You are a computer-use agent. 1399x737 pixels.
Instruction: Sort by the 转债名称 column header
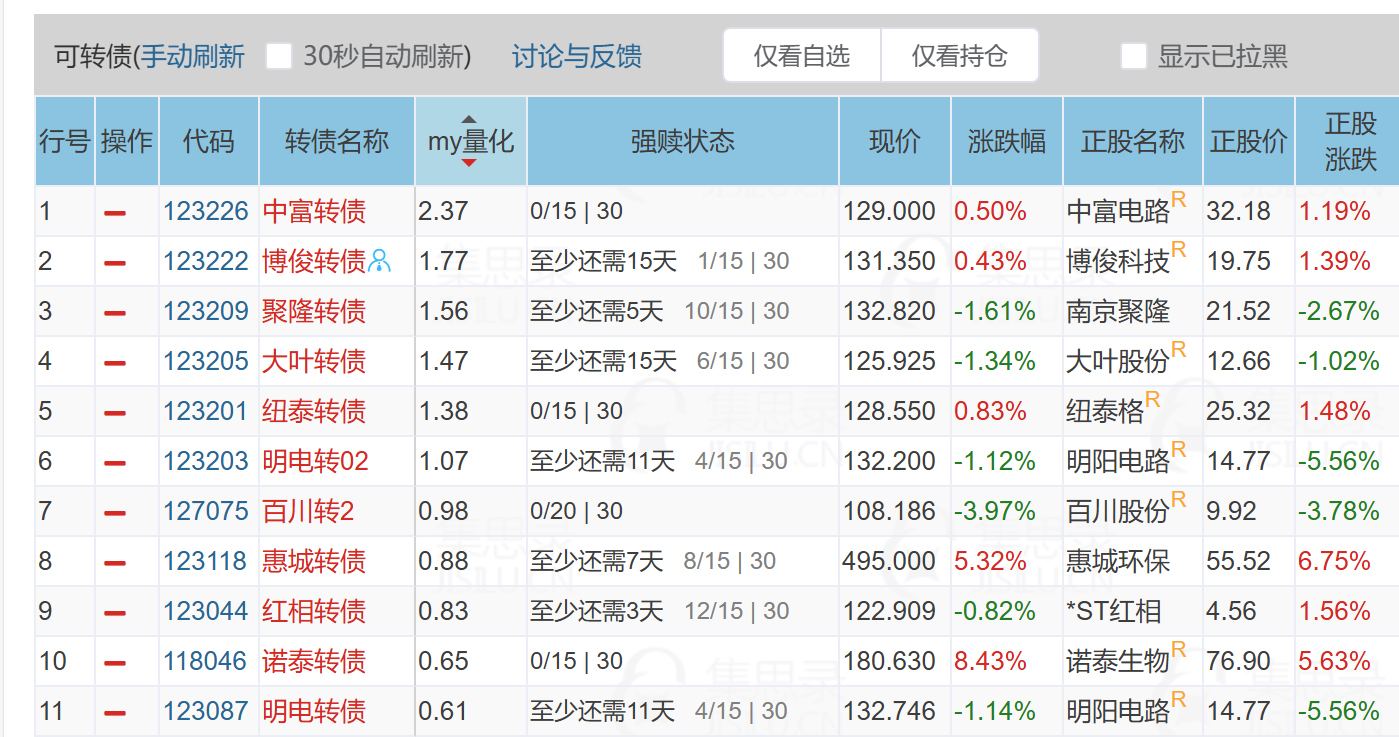click(337, 141)
